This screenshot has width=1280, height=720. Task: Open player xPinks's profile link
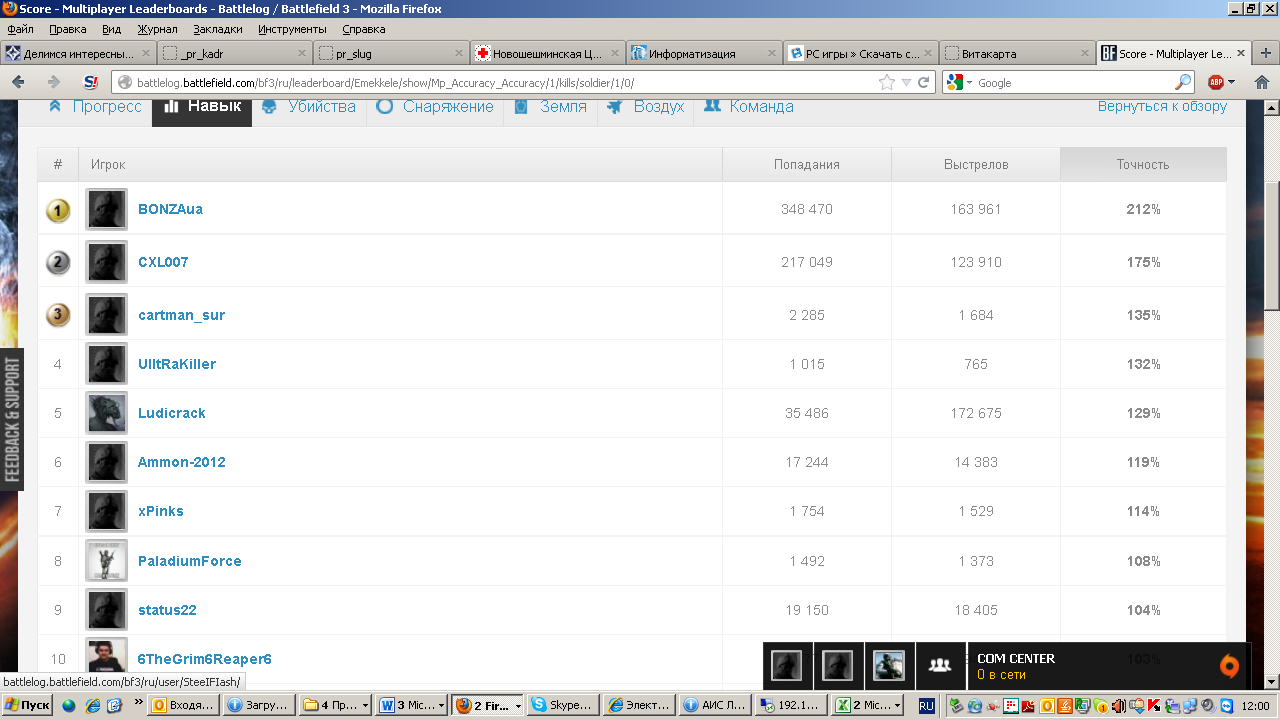(x=161, y=511)
